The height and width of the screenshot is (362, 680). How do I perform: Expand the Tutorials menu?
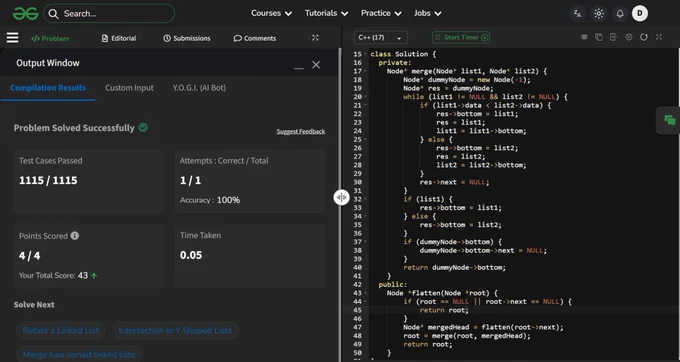click(327, 13)
